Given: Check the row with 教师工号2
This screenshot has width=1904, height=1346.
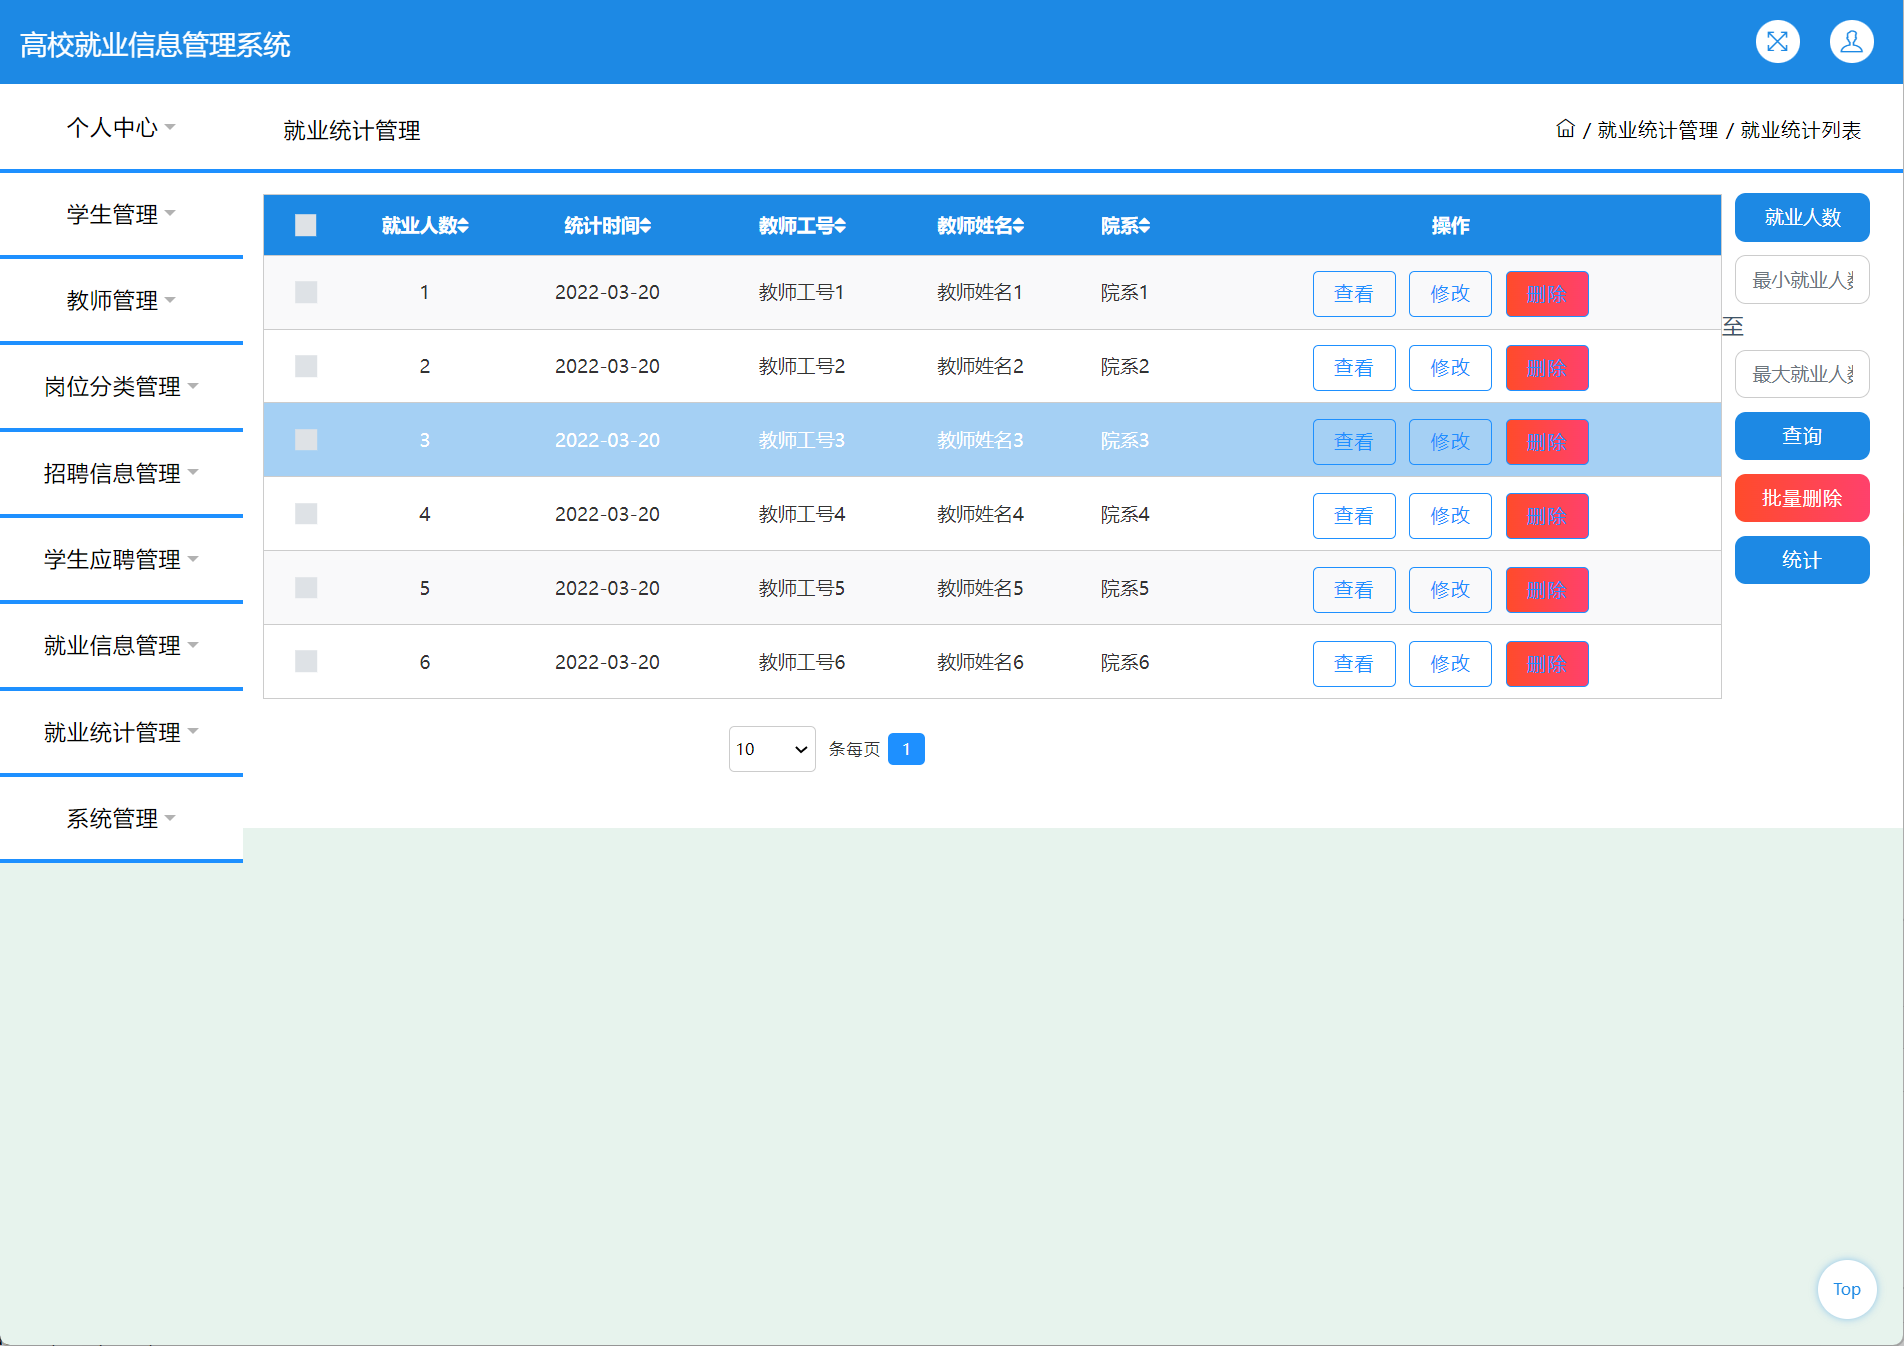Looking at the screenshot, I should coord(306,366).
